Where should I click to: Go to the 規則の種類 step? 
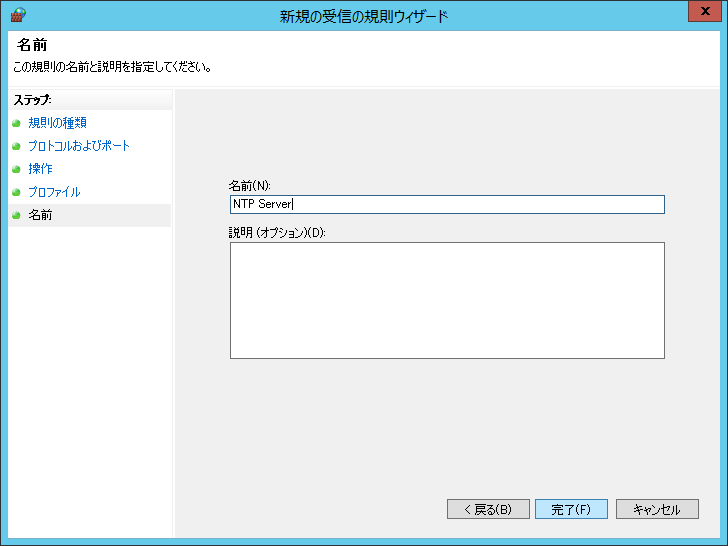tap(57, 123)
